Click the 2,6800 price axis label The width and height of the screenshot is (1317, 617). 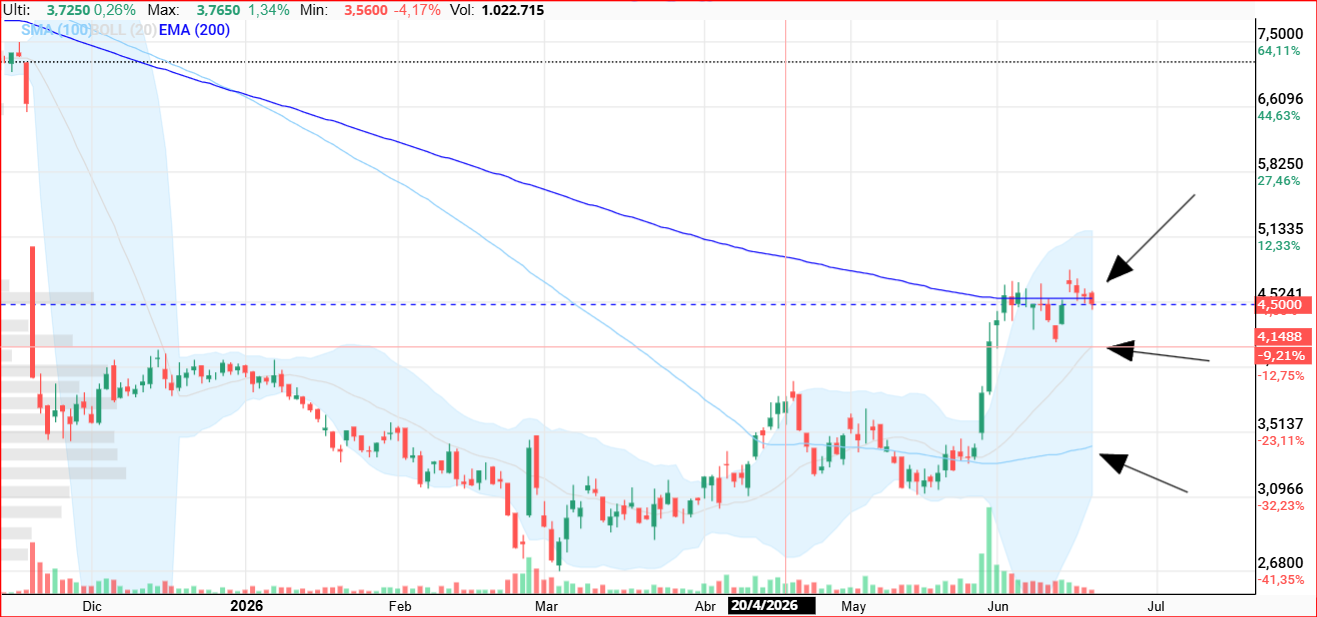[1279, 563]
